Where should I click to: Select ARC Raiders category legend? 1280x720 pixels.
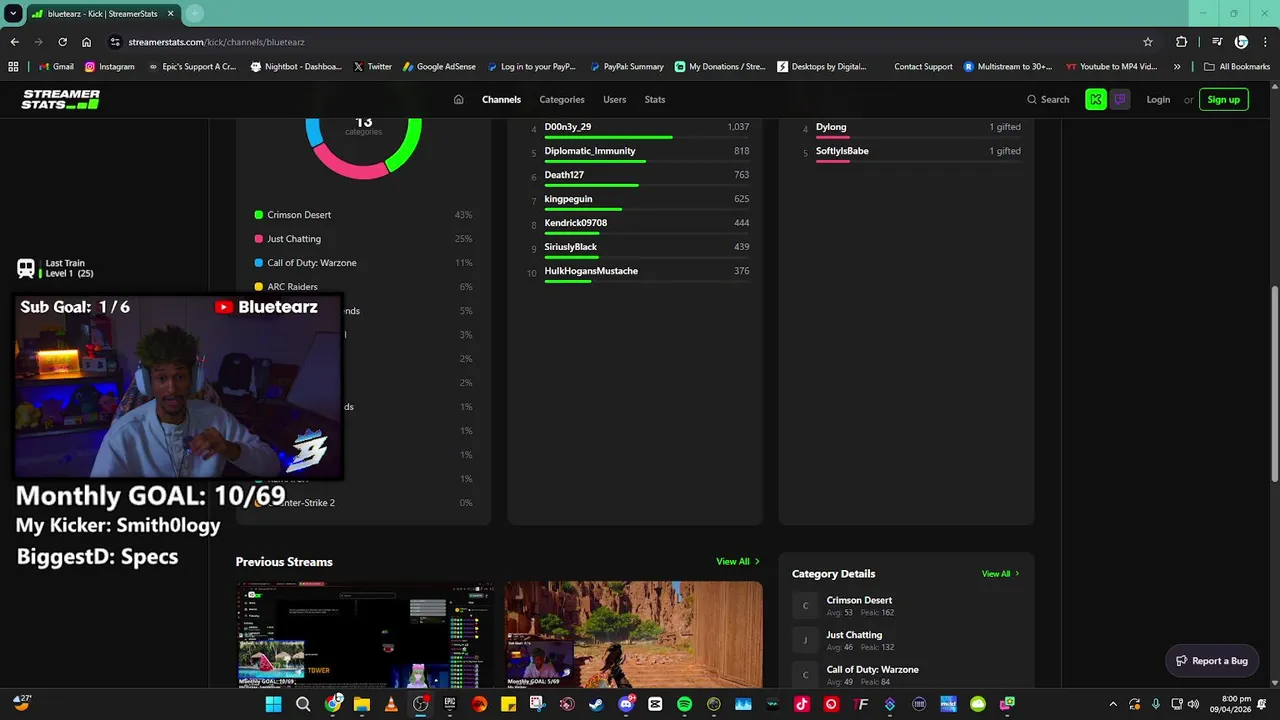click(292, 287)
